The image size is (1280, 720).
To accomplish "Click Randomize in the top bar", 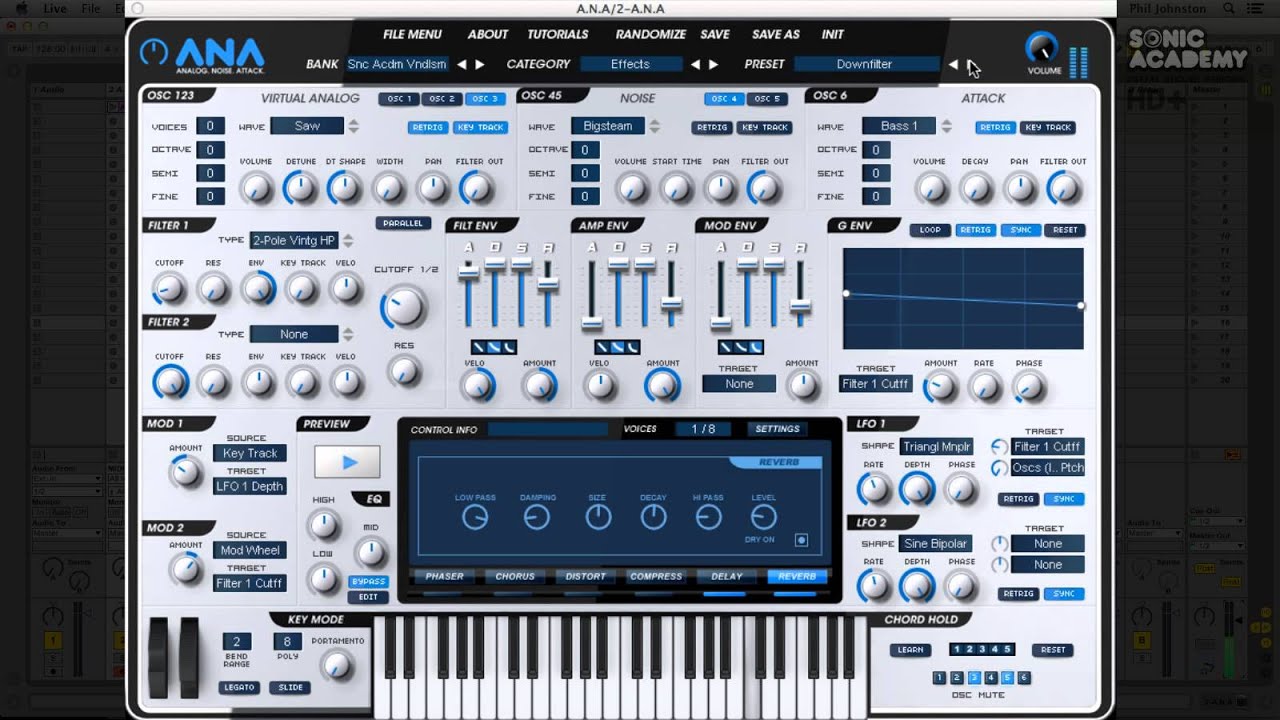I will pos(651,34).
